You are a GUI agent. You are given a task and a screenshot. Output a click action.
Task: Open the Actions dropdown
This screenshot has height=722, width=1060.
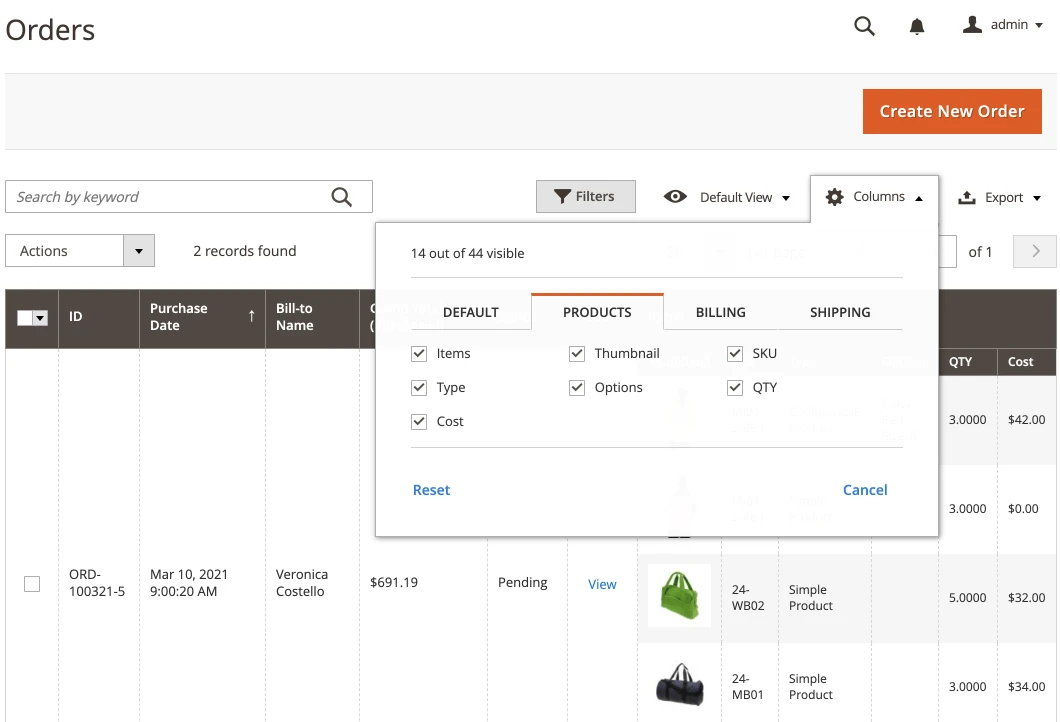pyautogui.click(x=80, y=251)
